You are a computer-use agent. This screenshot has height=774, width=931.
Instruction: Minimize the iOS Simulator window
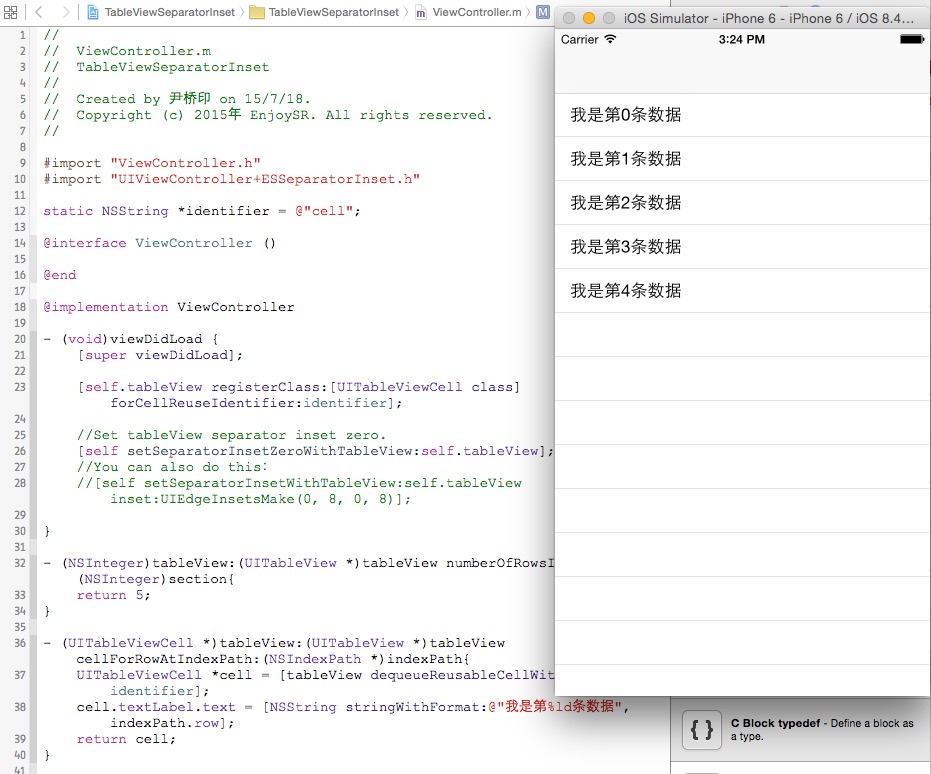click(588, 18)
